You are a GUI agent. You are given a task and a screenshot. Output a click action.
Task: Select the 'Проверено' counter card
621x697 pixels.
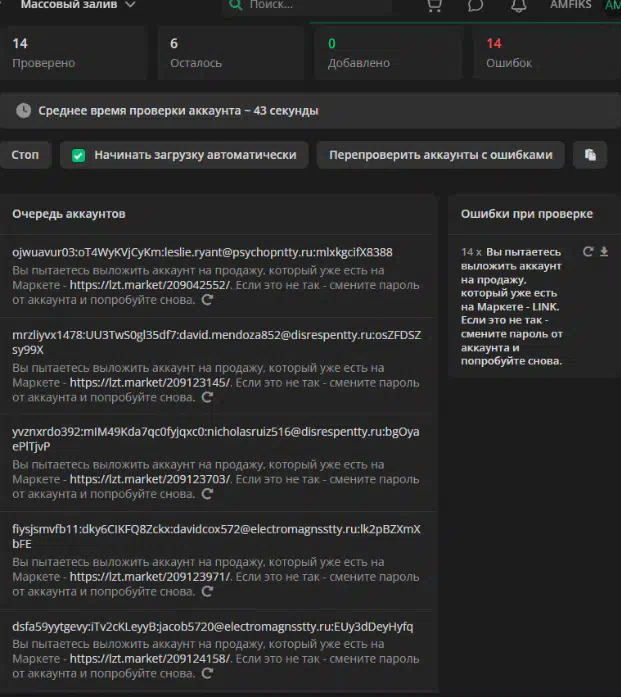coord(75,53)
